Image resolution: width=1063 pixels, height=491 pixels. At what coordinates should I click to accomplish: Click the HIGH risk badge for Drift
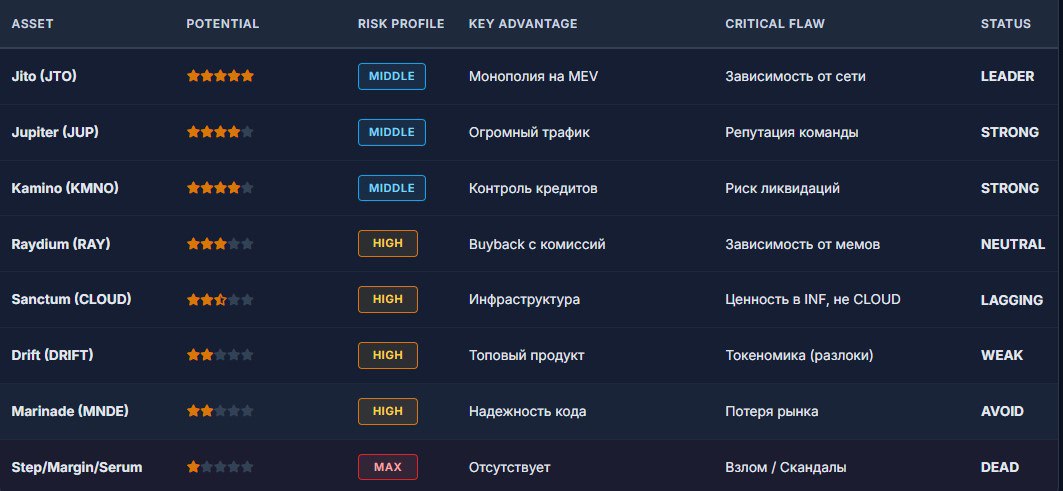(388, 355)
